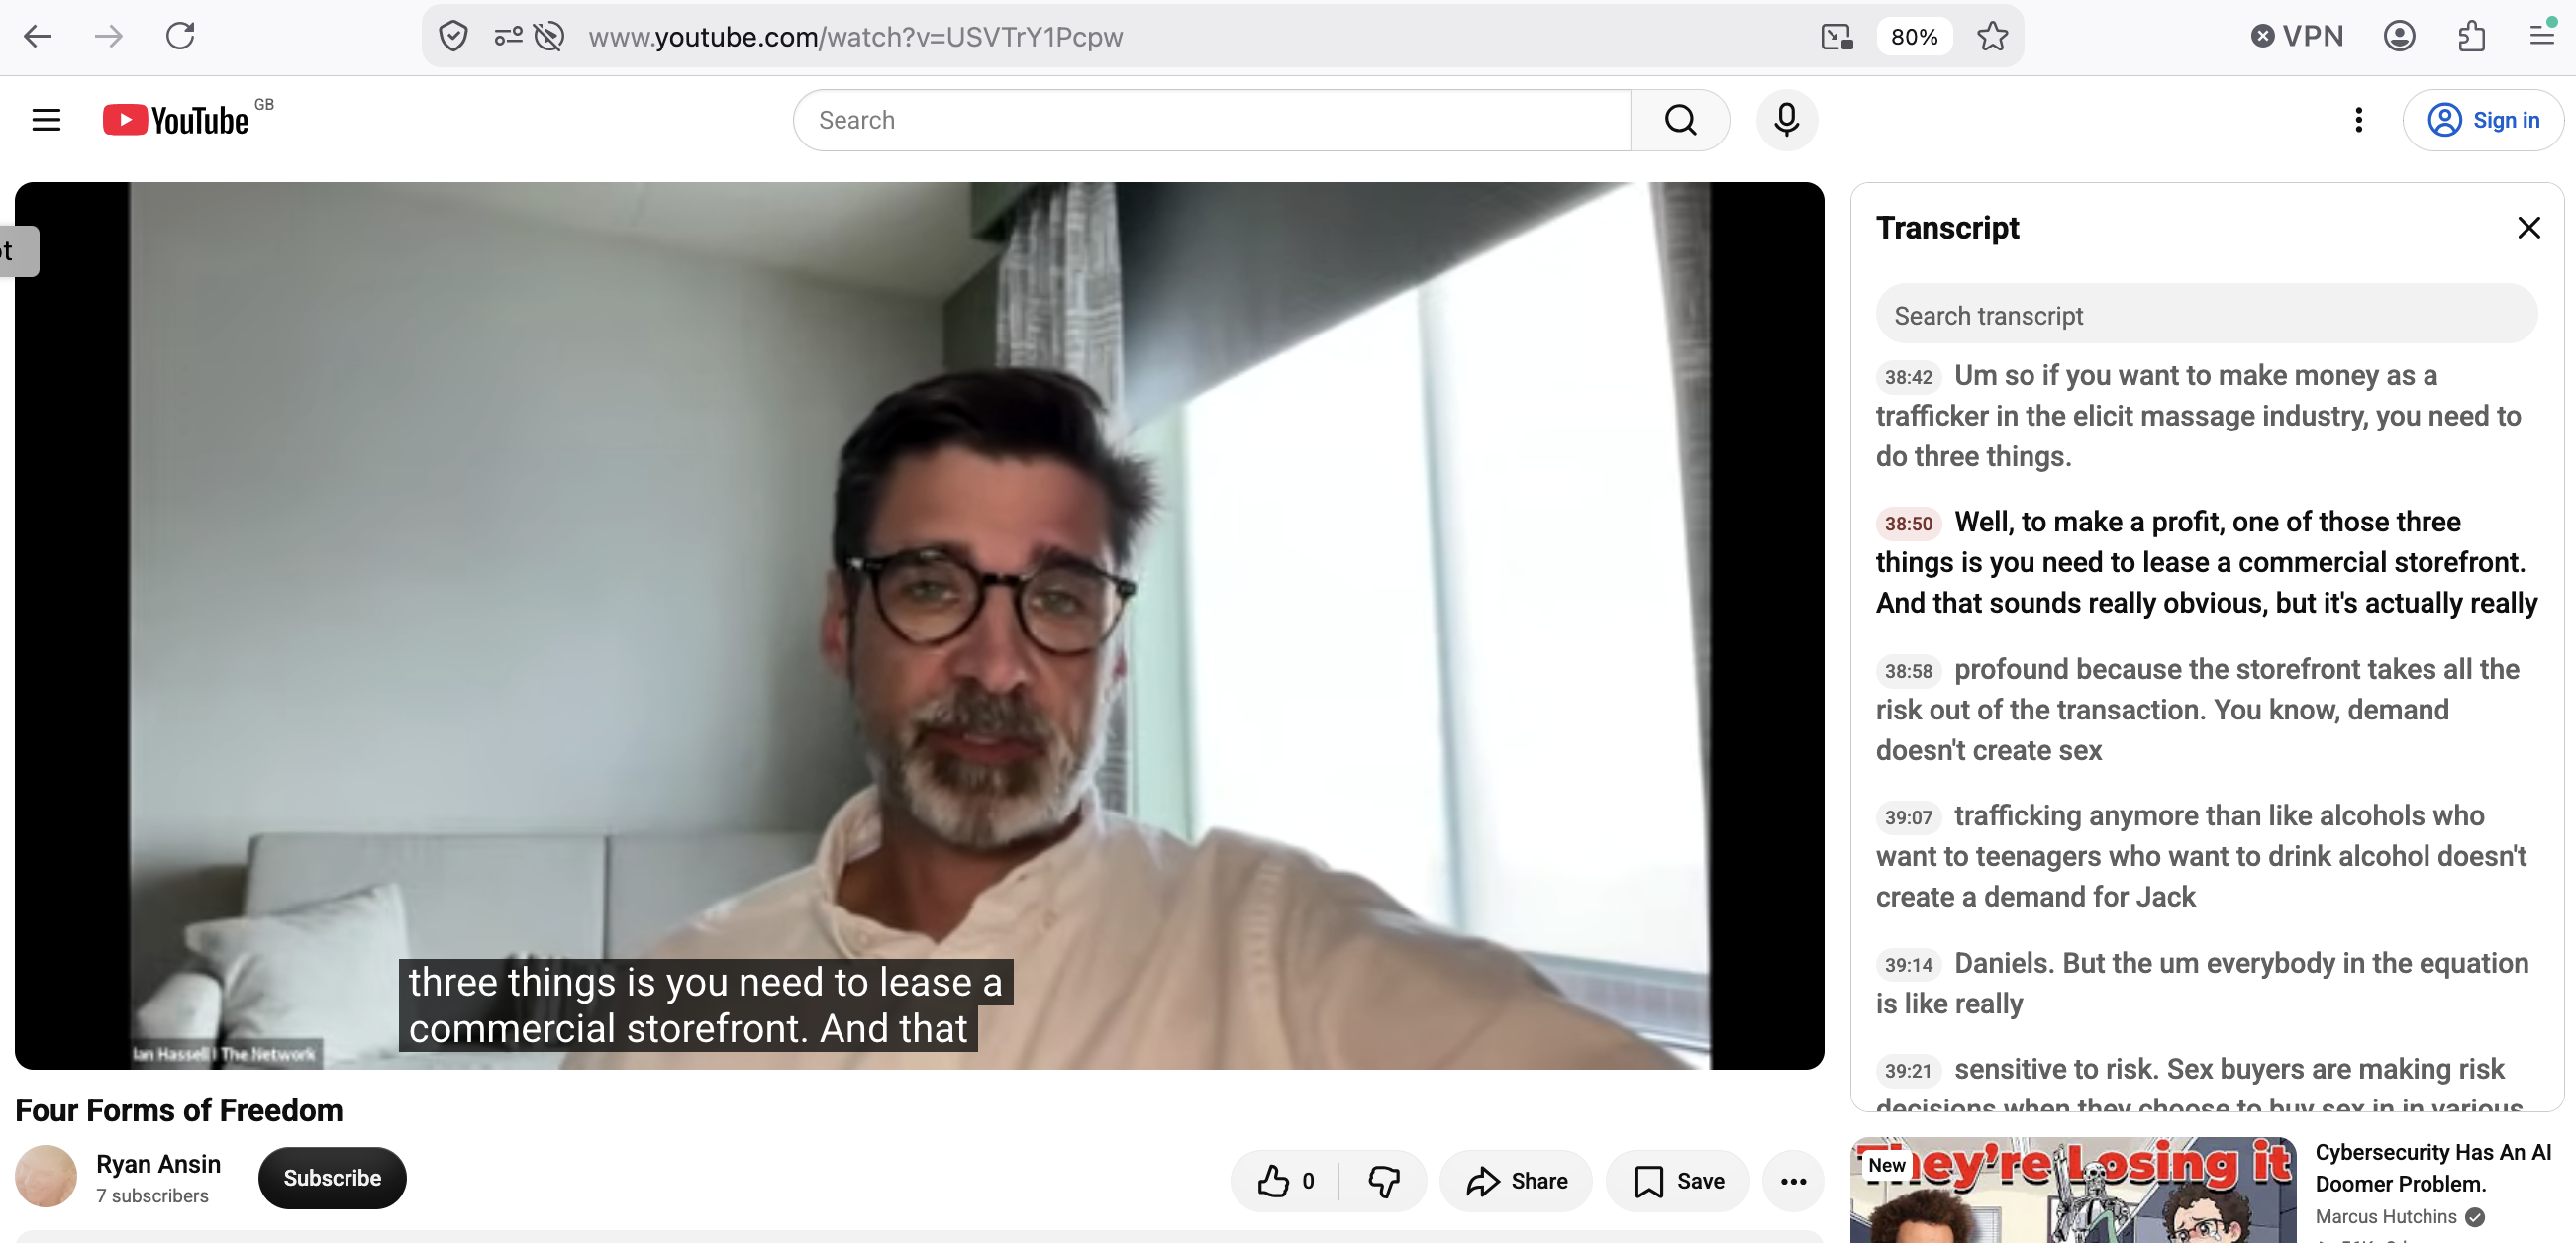The width and height of the screenshot is (2576, 1243).
Task: Click the Sign in button
Action: 2483,120
